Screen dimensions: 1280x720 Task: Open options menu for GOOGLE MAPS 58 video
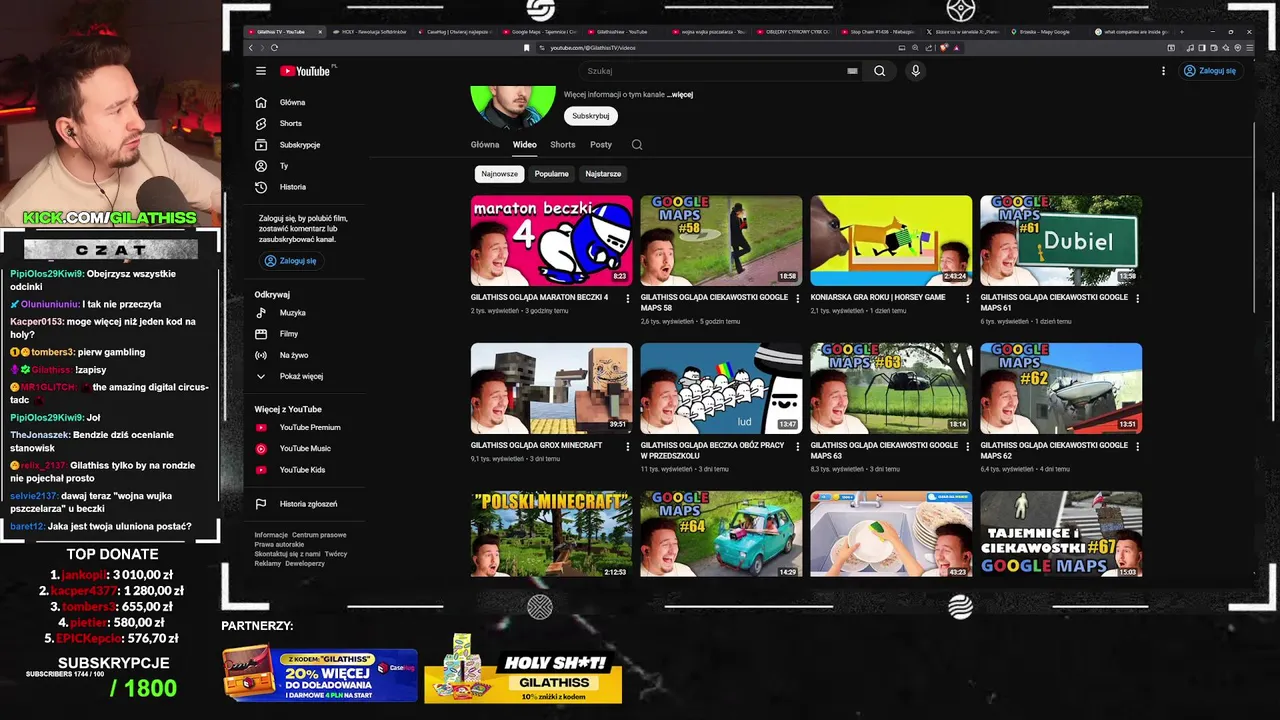pyautogui.click(x=798, y=298)
